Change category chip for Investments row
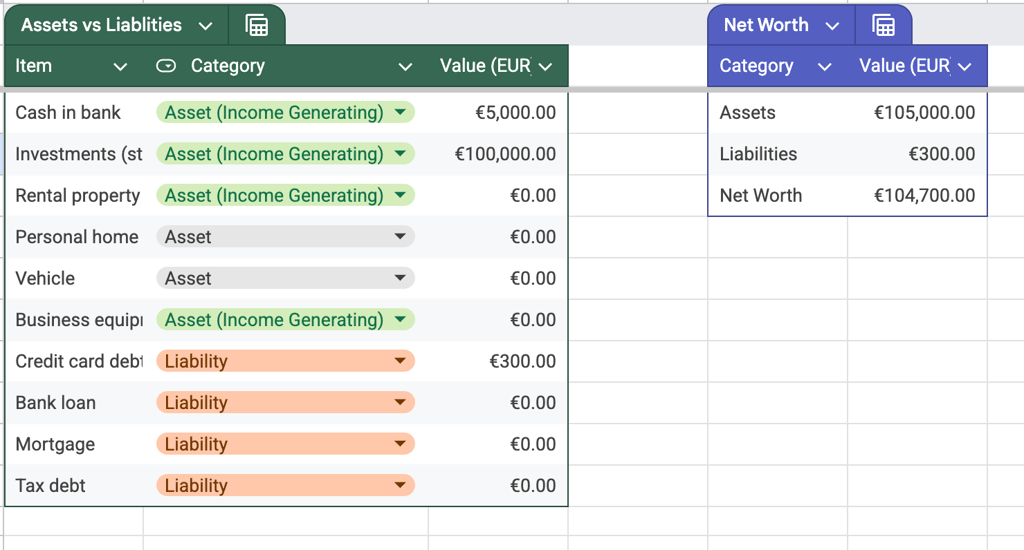1024x550 pixels. point(285,154)
